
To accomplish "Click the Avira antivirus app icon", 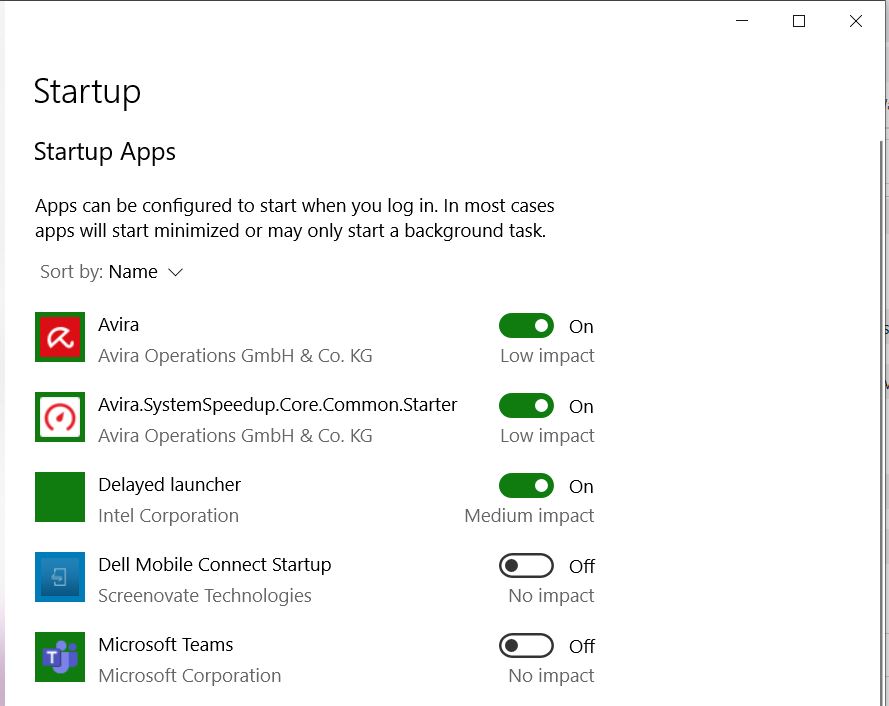I will [x=59, y=337].
